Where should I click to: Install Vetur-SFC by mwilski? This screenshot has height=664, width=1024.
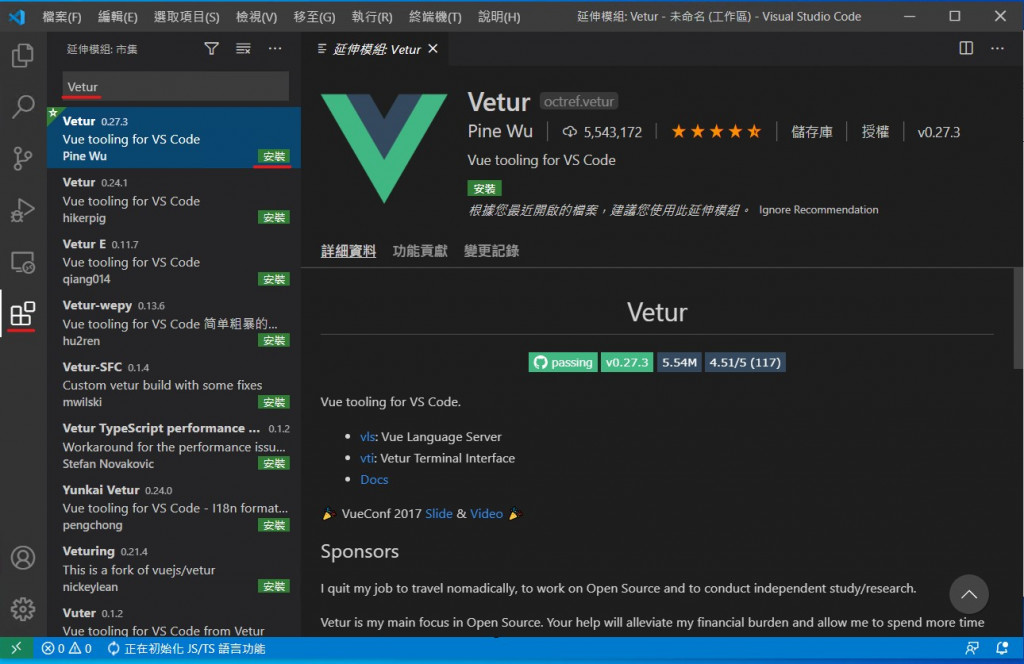[x=274, y=402]
